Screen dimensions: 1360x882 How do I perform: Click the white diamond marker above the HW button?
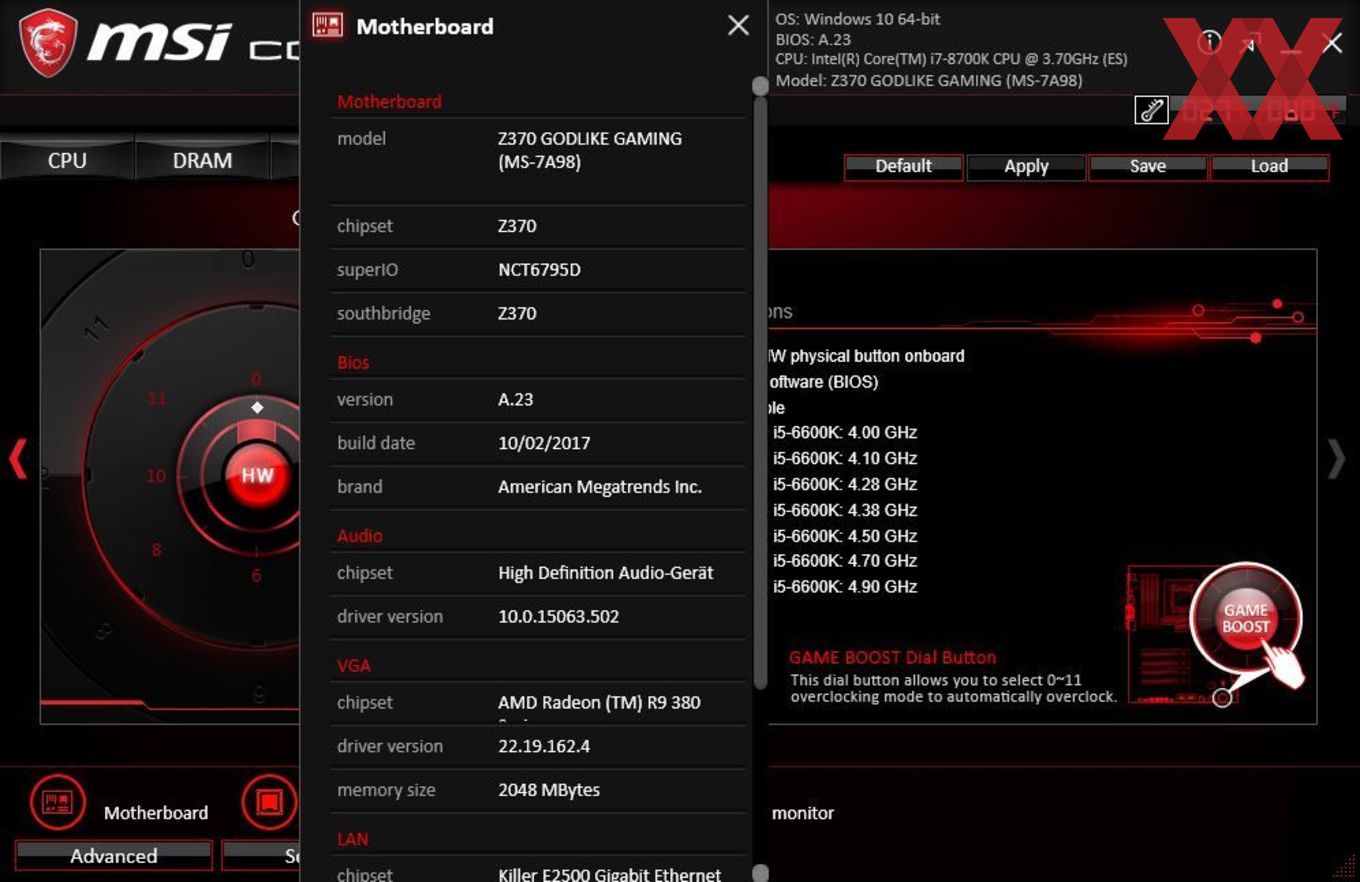point(257,407)
